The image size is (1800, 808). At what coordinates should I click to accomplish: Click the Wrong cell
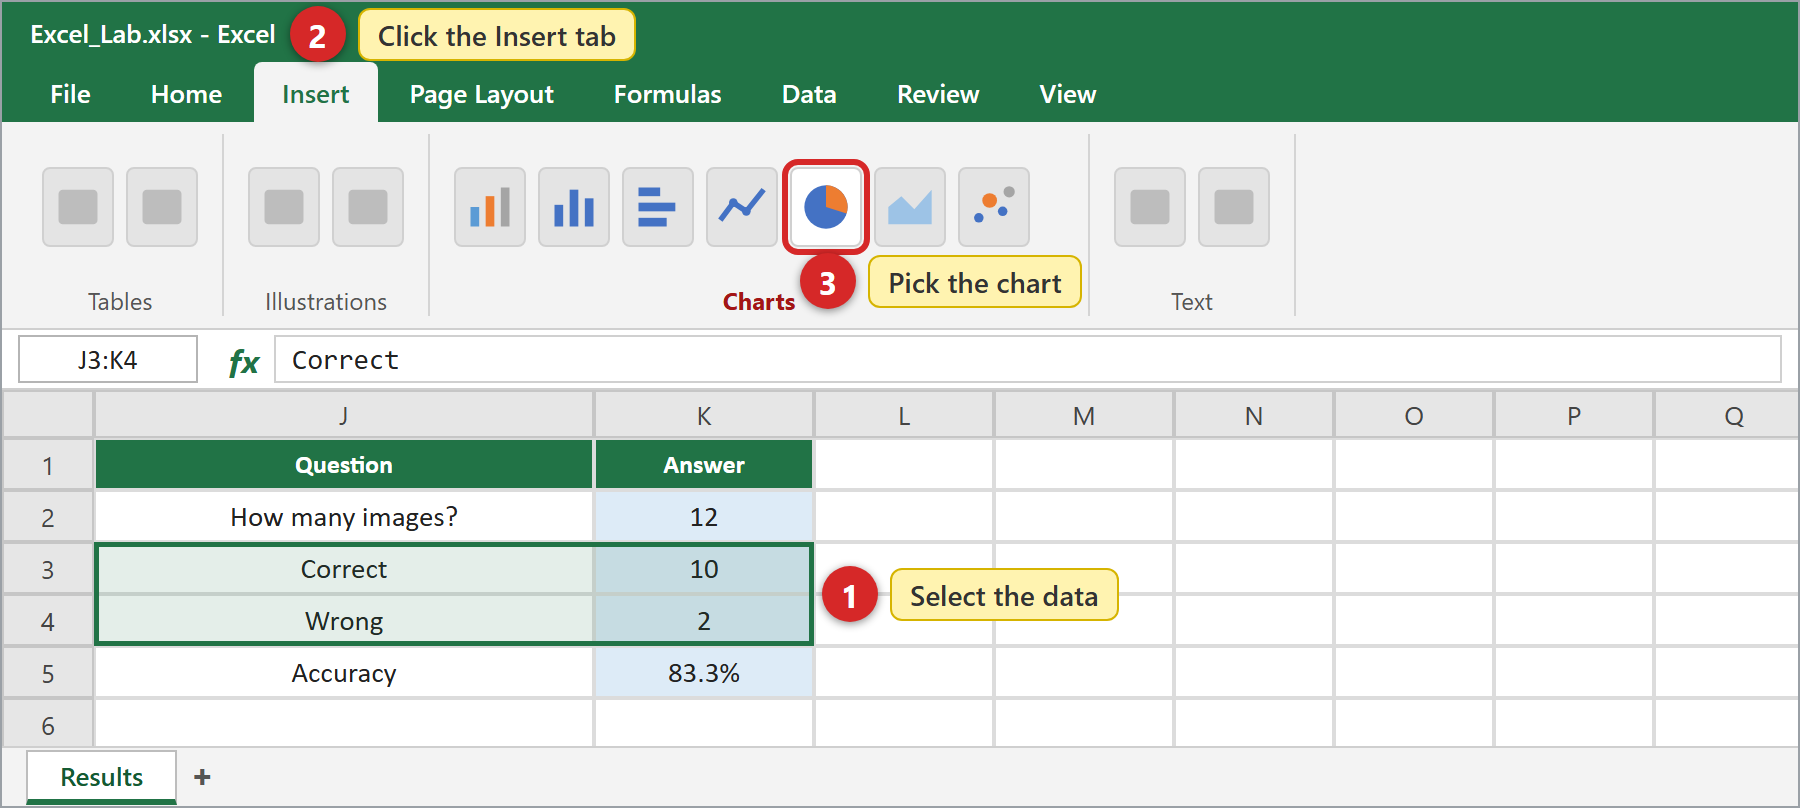(344, 621)
